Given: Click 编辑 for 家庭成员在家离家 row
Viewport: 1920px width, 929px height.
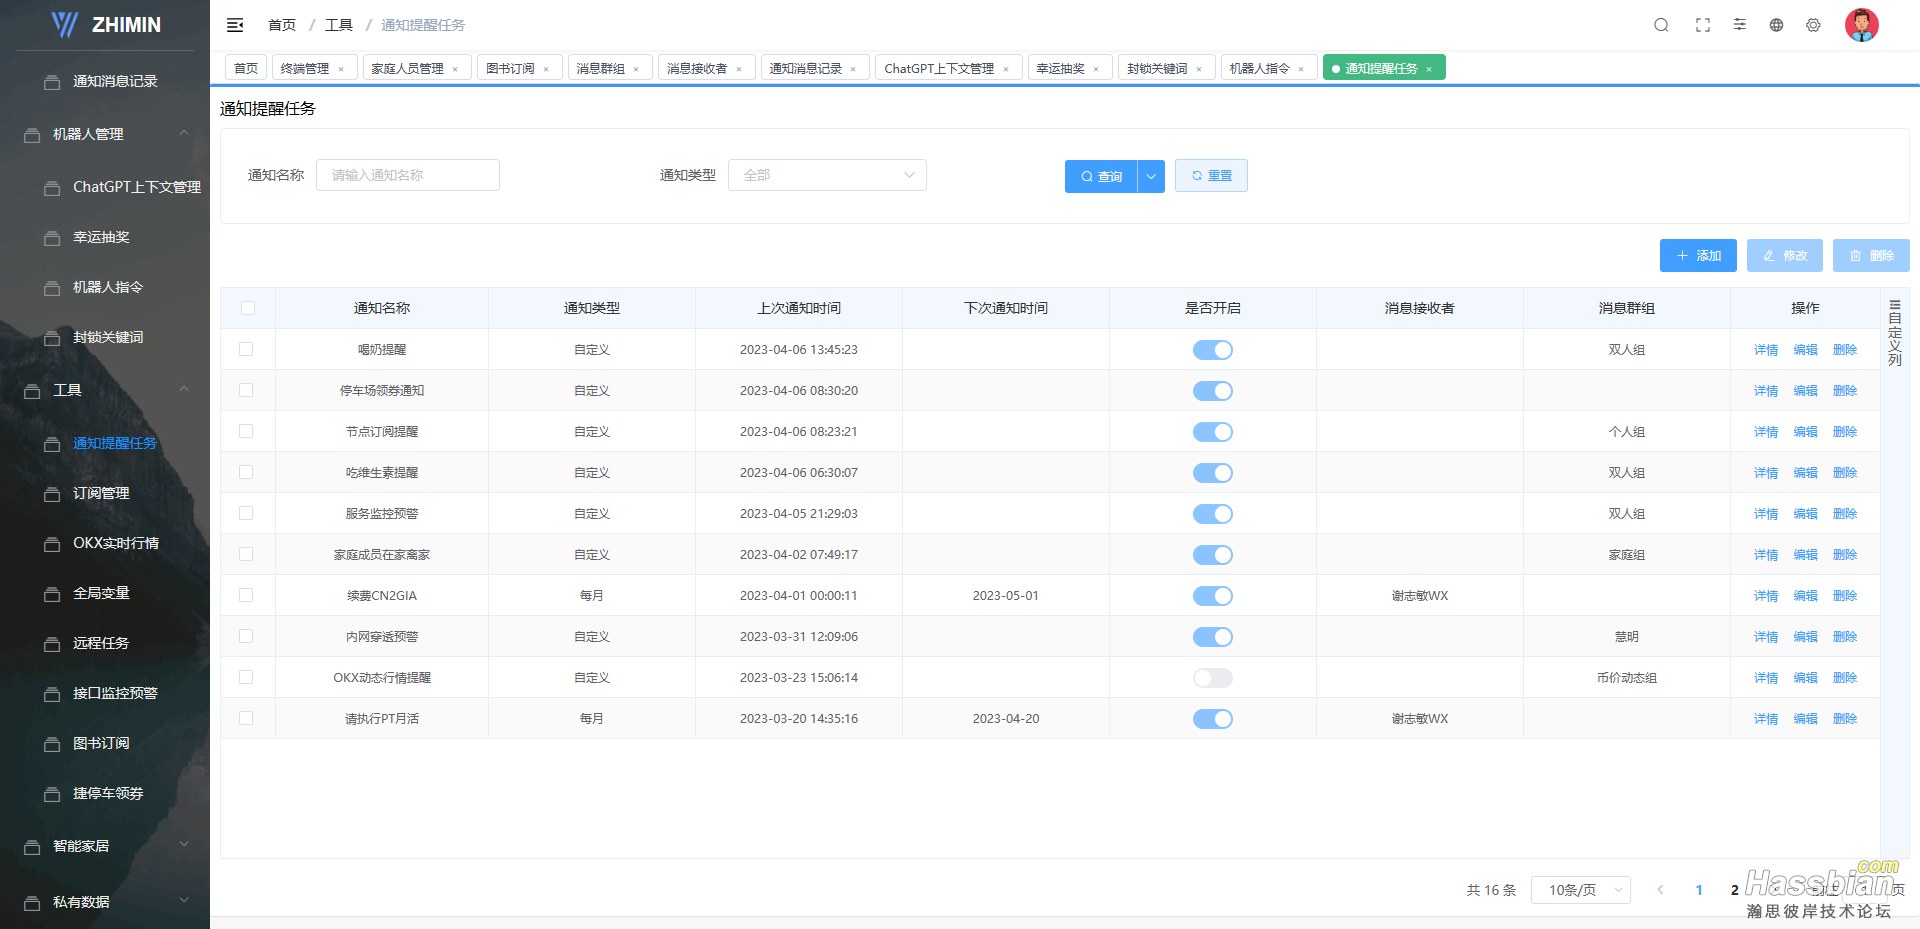Looking at the screenshot, I should point(1805,555).
